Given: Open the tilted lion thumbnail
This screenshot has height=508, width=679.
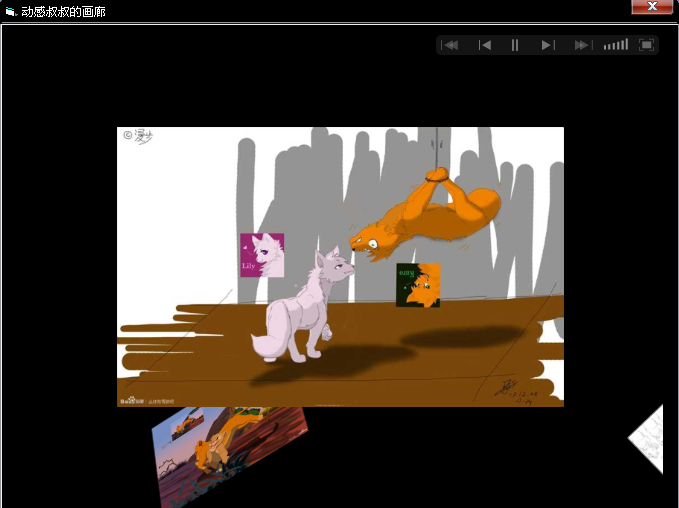Looking at the screenshot, I should [230, 457].
